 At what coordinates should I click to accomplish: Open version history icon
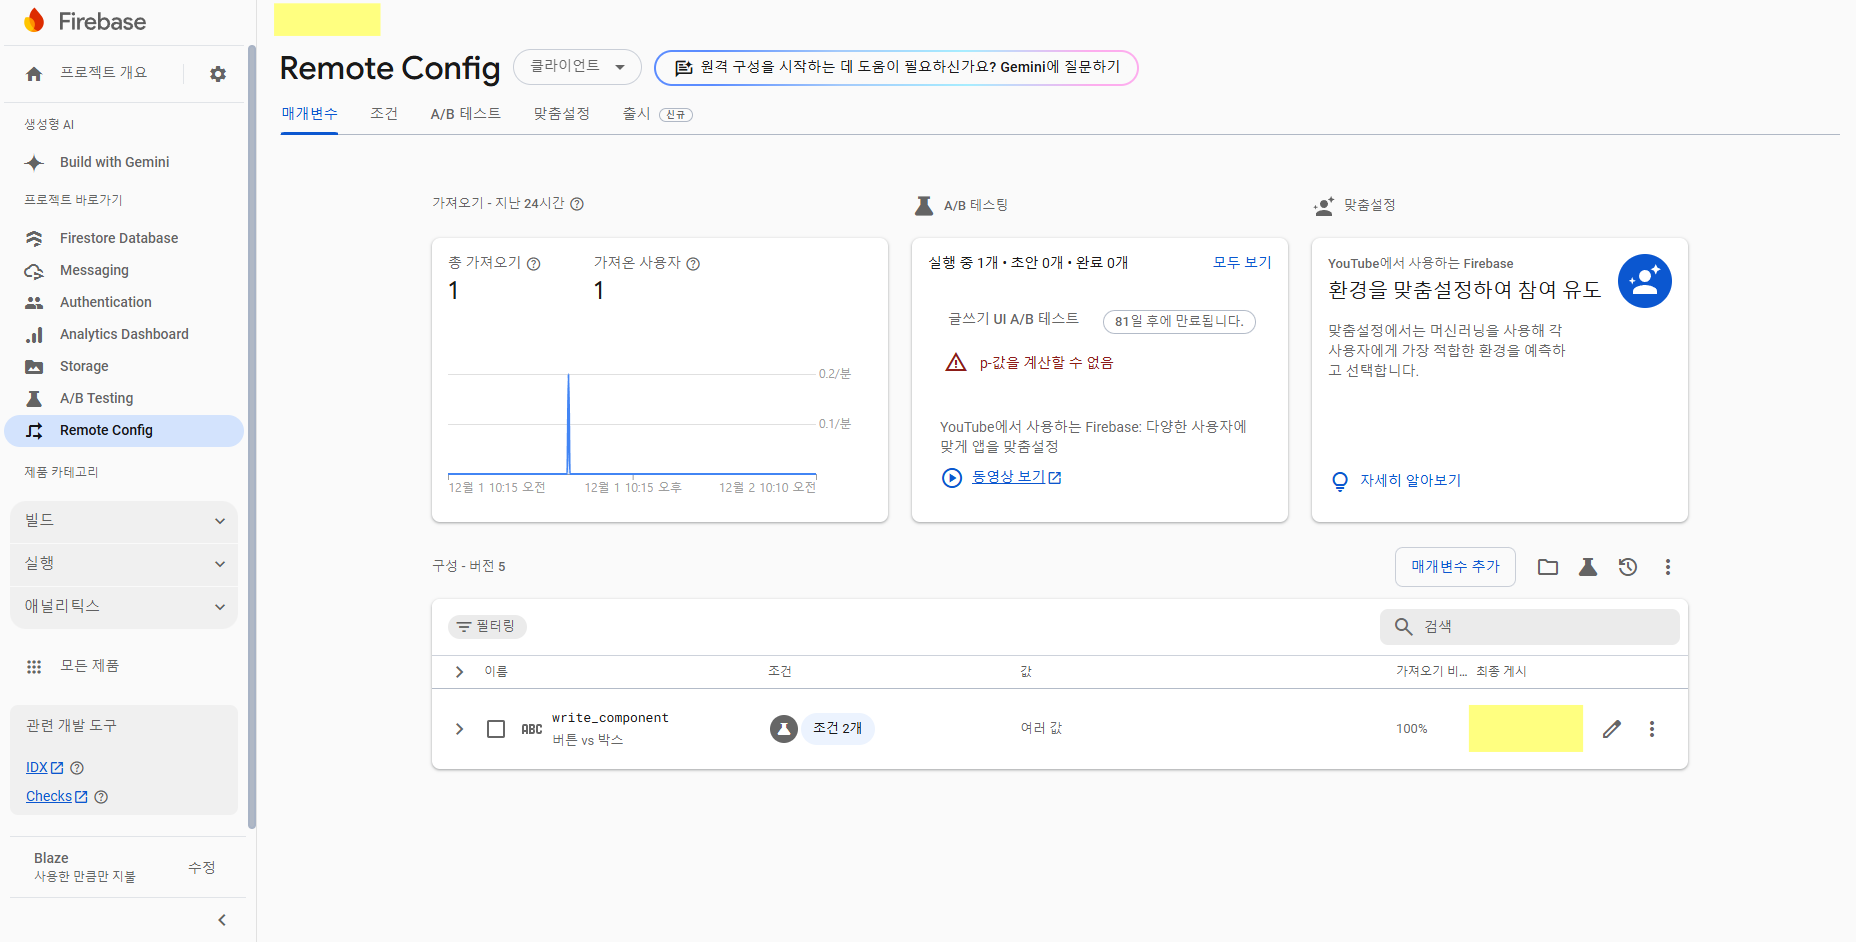coord(1628,567)
